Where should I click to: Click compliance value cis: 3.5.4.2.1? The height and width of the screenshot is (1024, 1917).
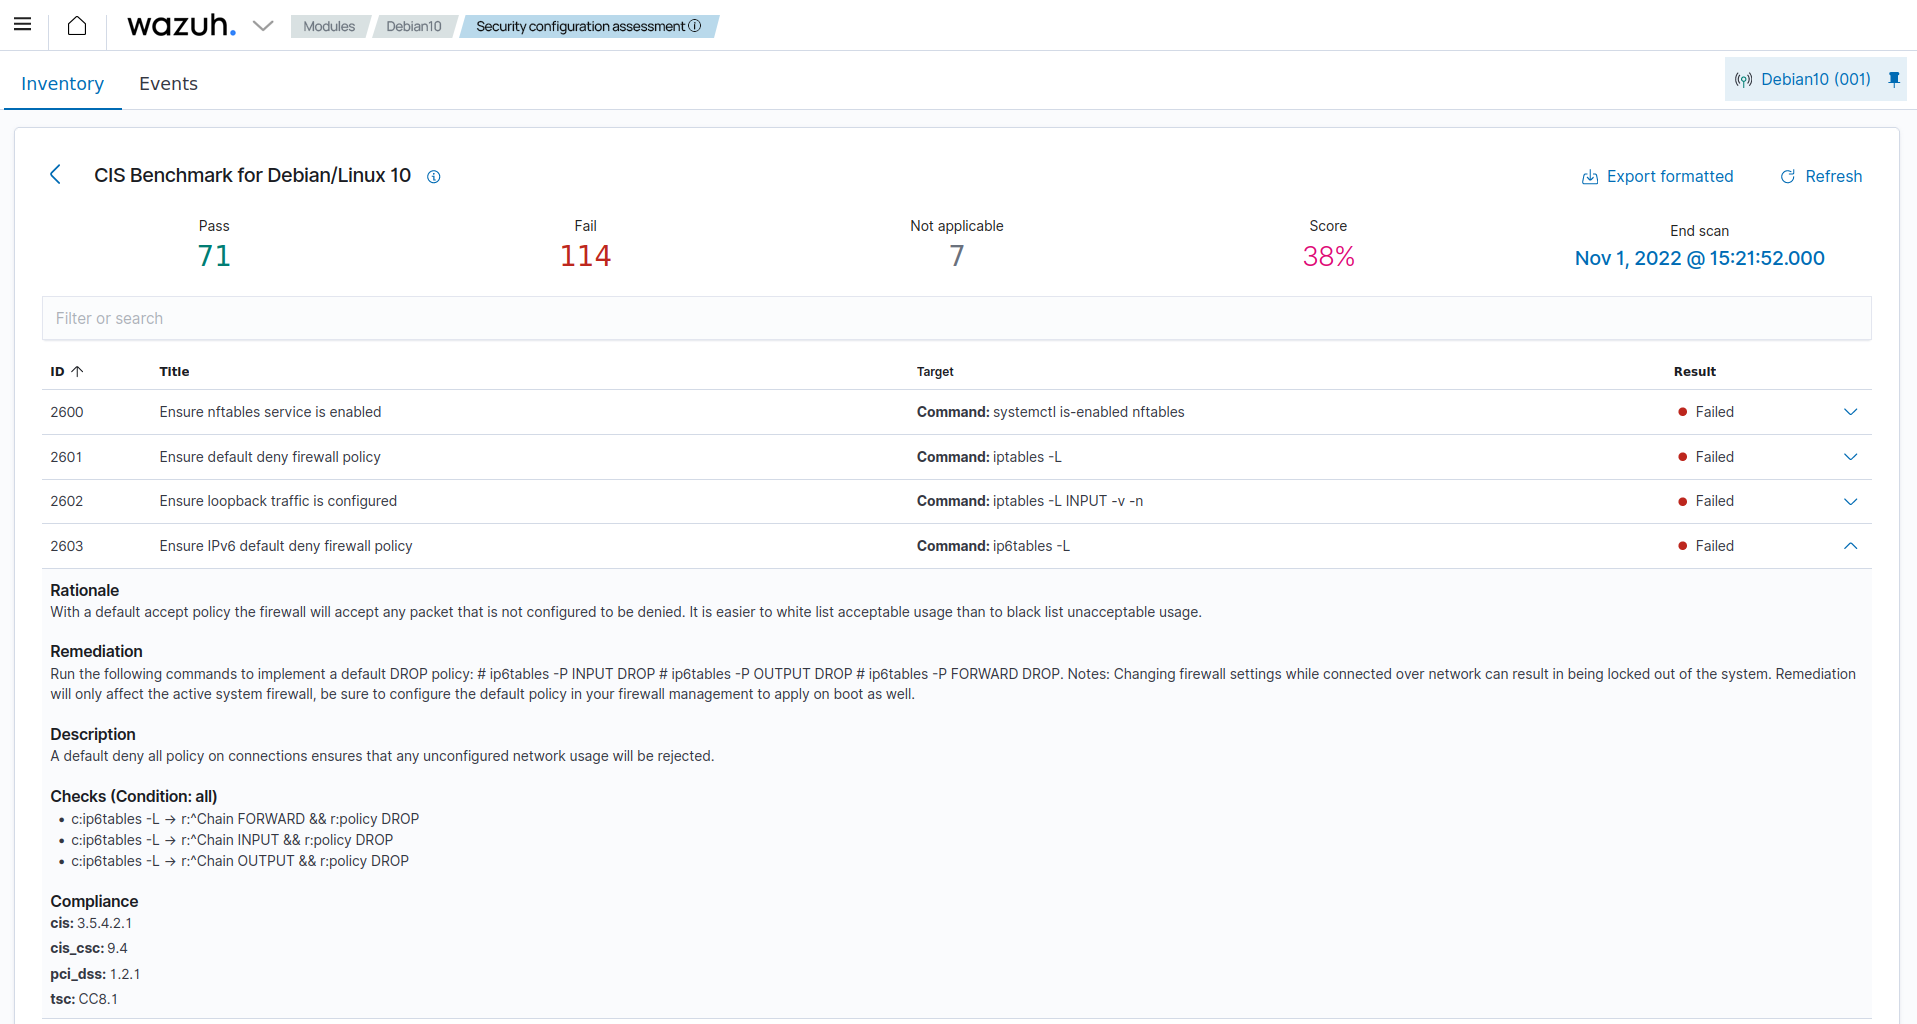pyautogui.click(x=91, y=923)
